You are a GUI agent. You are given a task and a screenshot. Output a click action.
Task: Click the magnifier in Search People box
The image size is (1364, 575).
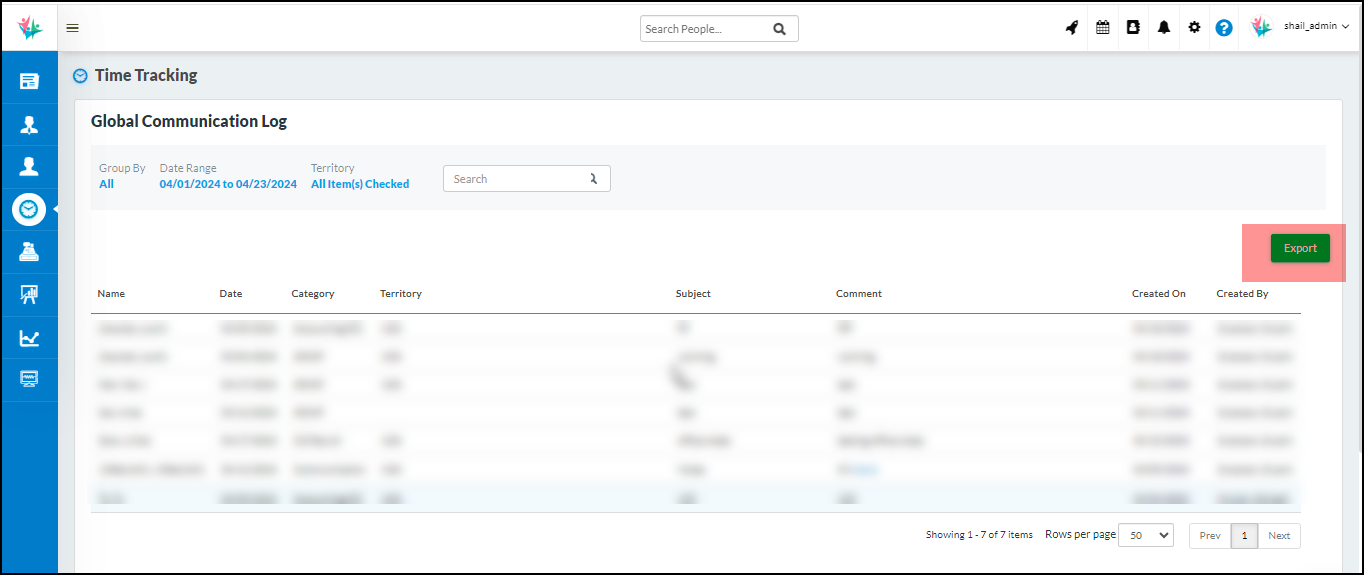780,29
